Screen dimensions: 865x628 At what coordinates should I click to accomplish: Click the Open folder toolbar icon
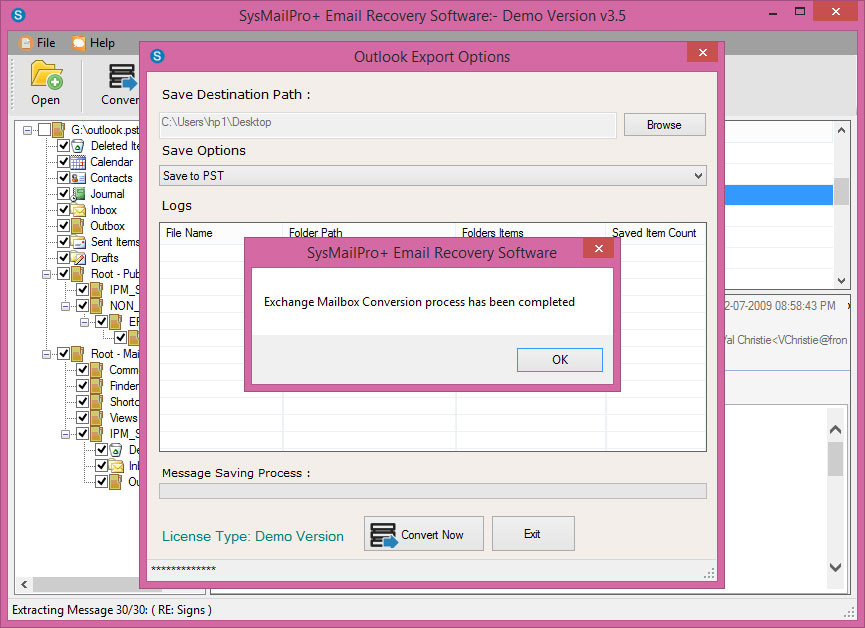pyautogui.click(x=46, y=84)
